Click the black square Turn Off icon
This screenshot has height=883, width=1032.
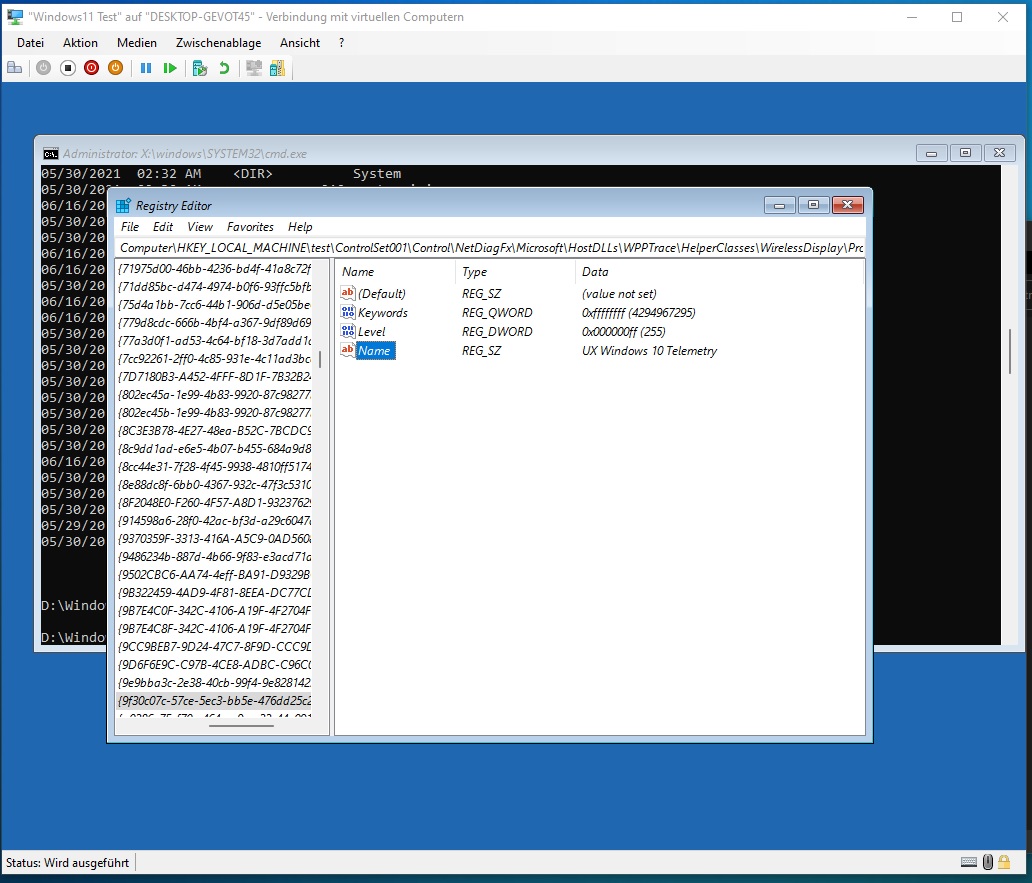(x=68, y=68)
